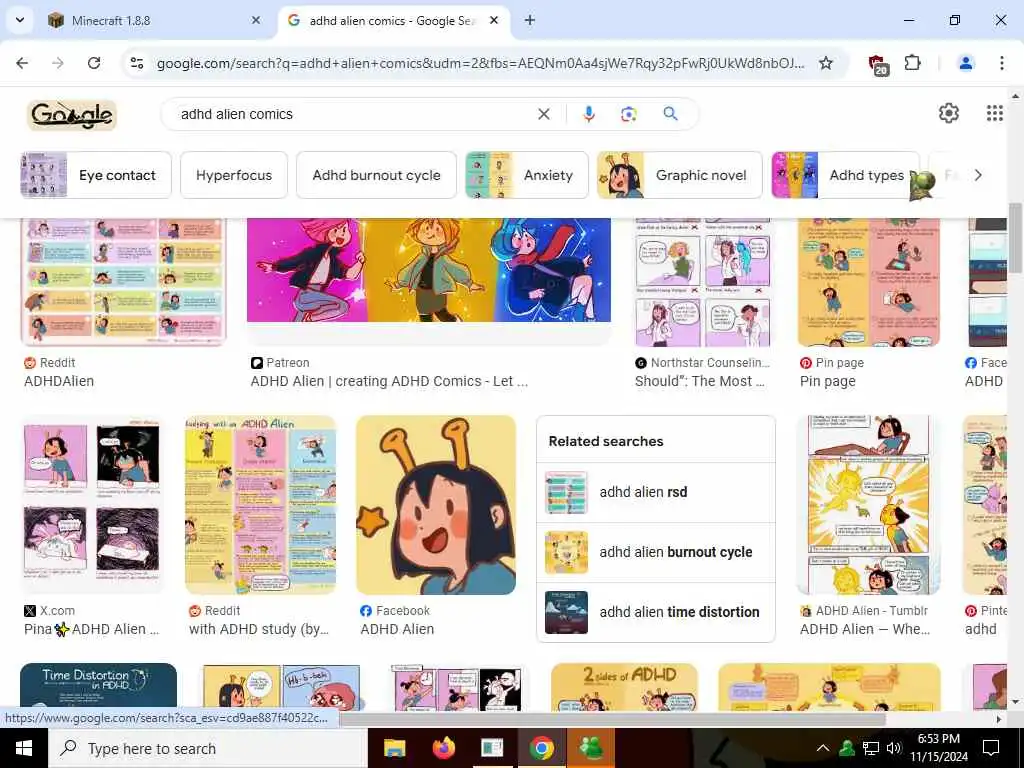Open related search adhd alien burnout cycle
This screenshot has height=768, width=1024.
656,552
